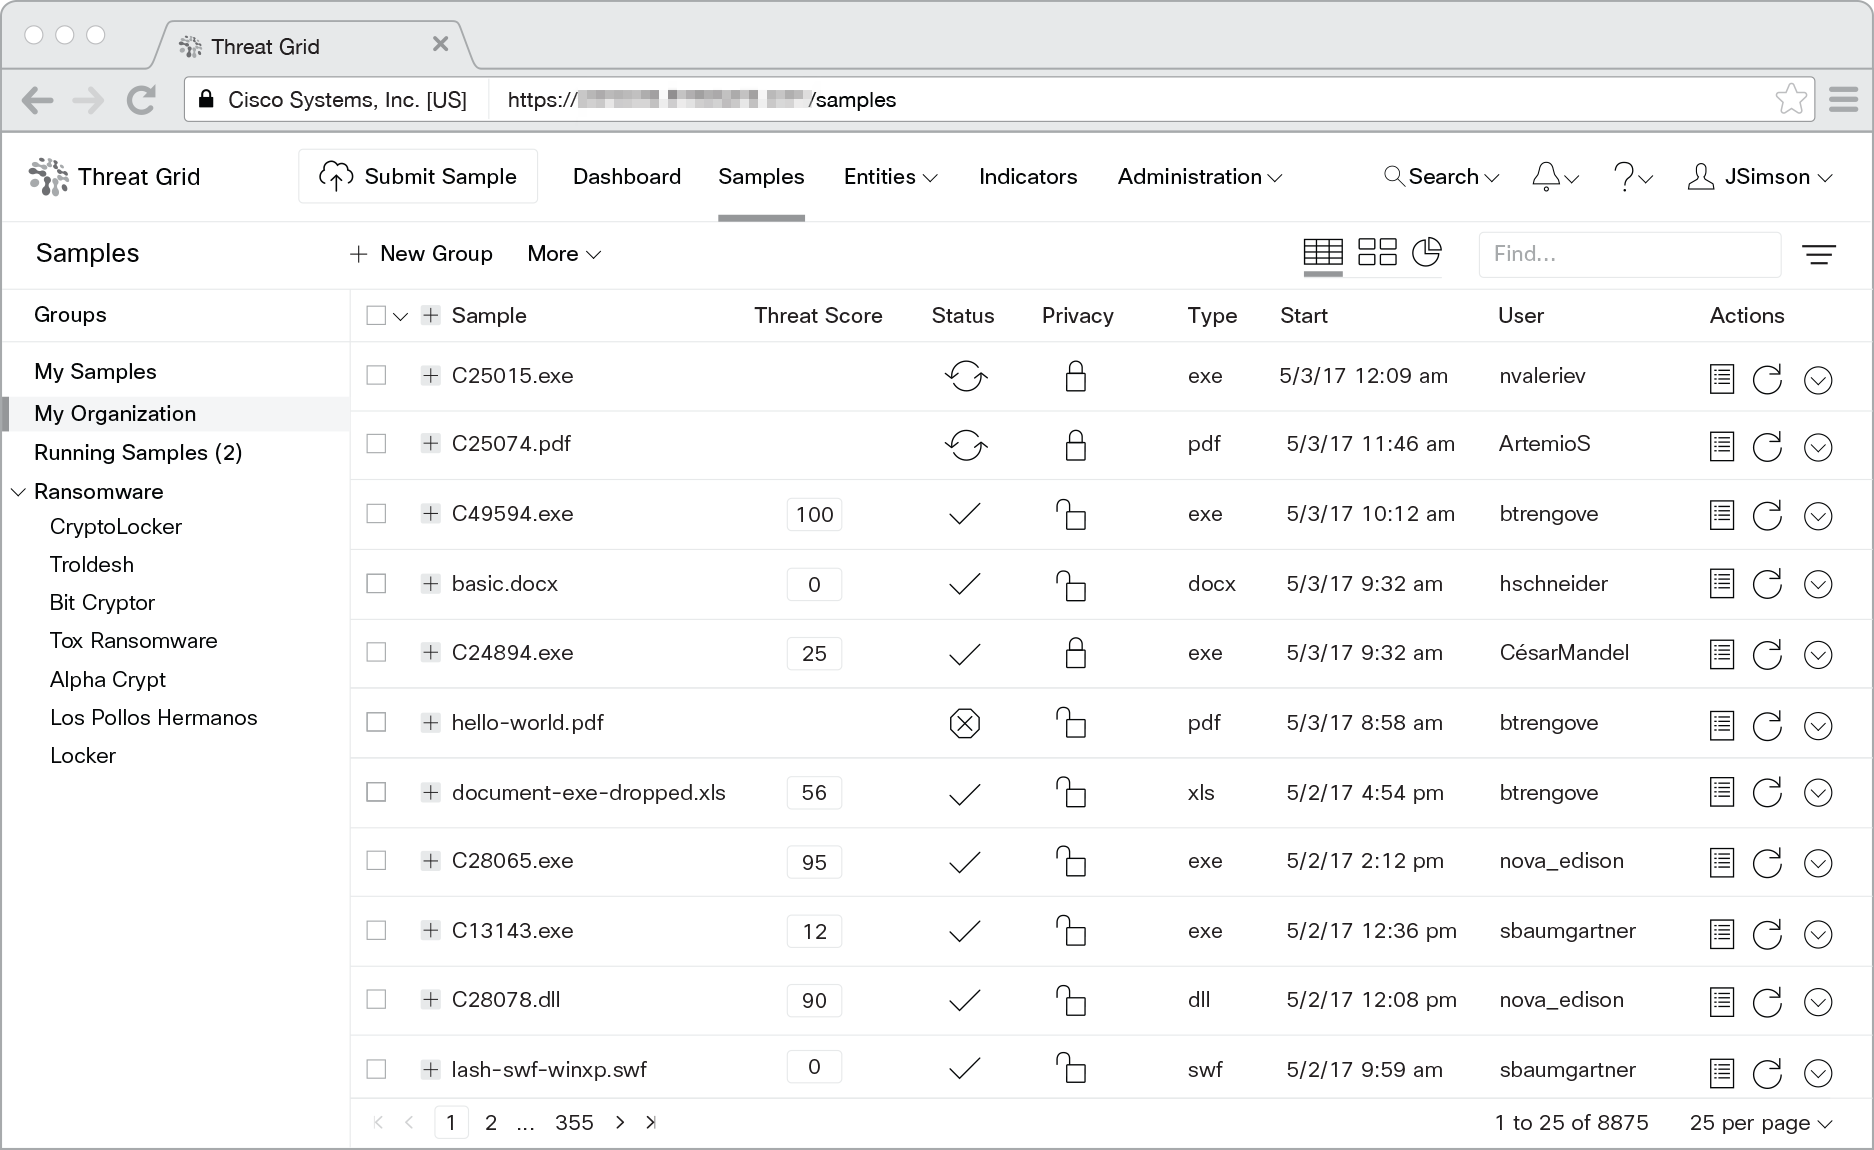Switch to the grid card view icon

(x=1377, y=252)
